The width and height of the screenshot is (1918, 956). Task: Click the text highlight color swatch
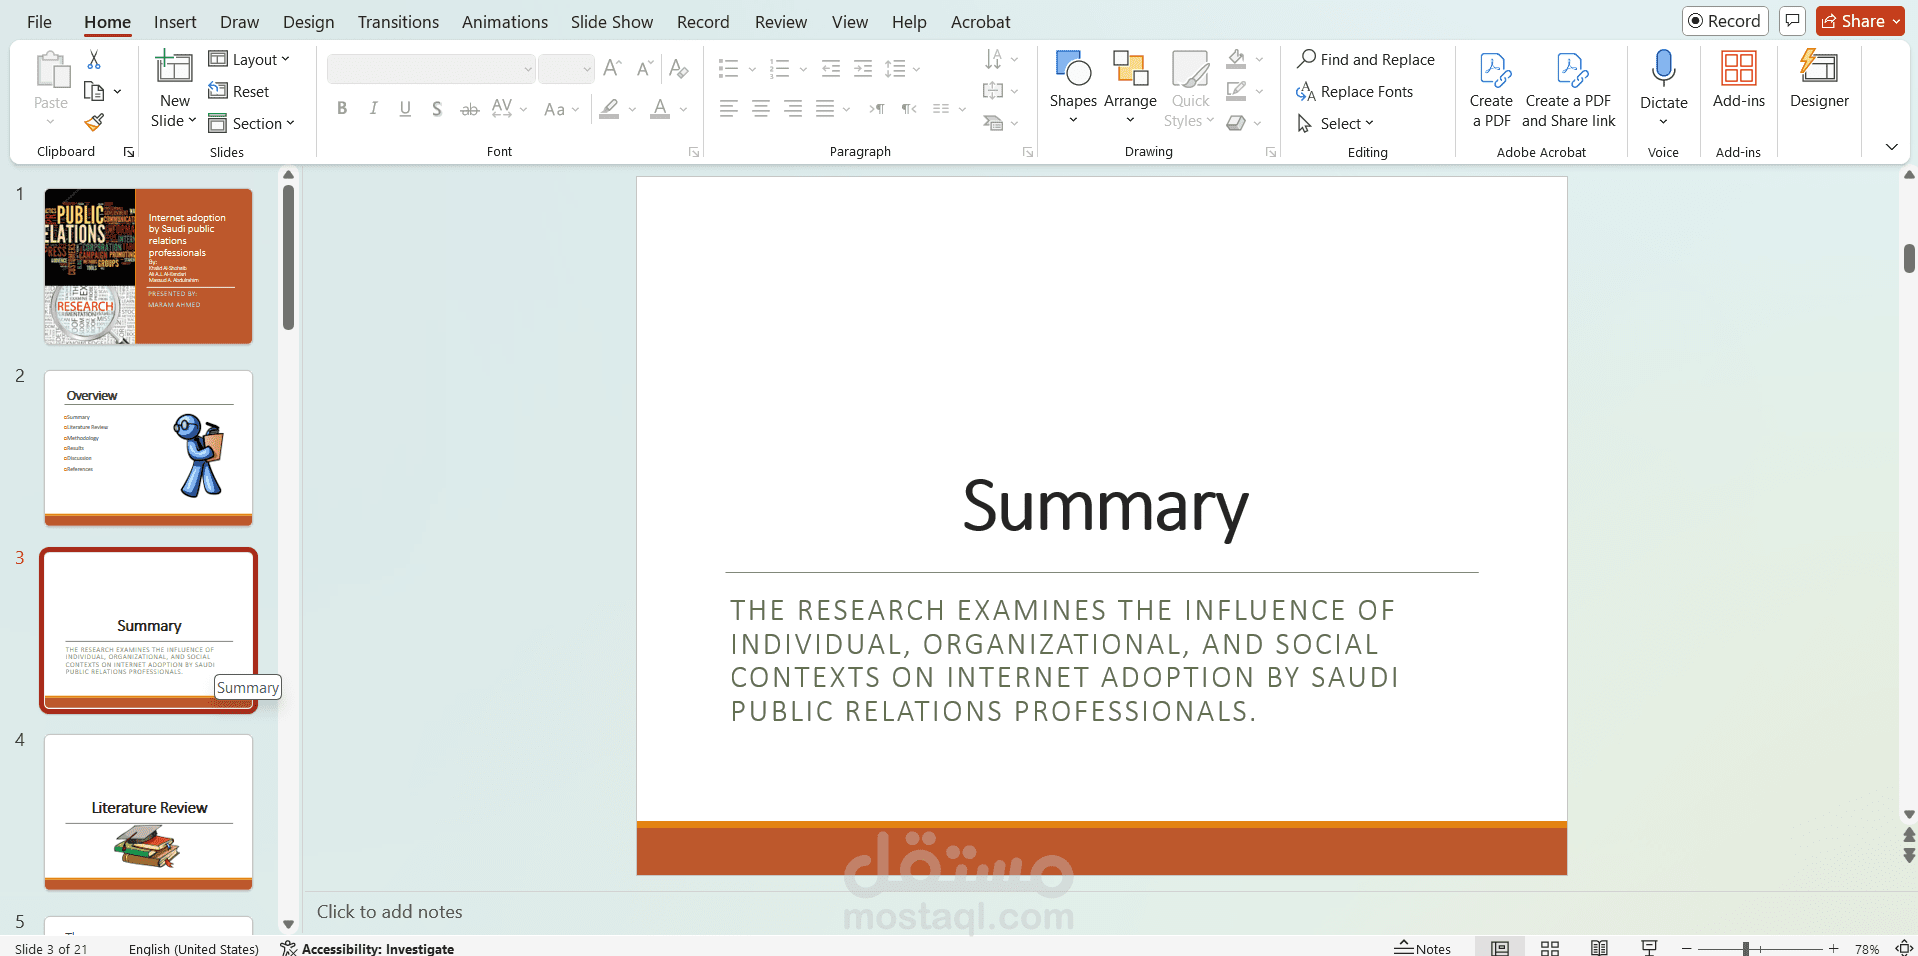click(609, 109)
